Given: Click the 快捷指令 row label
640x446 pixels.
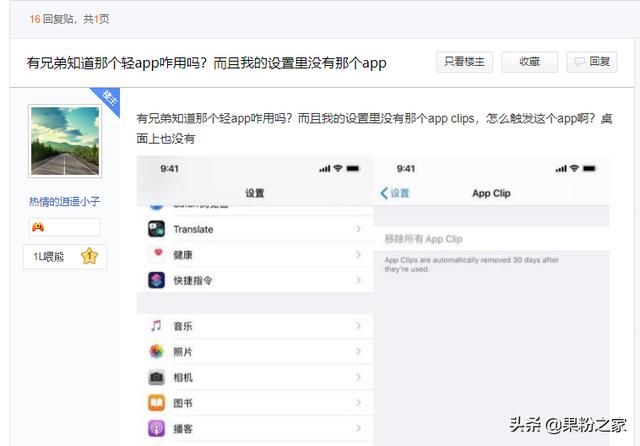Looking at the screenshot, I should coord(193,280).
